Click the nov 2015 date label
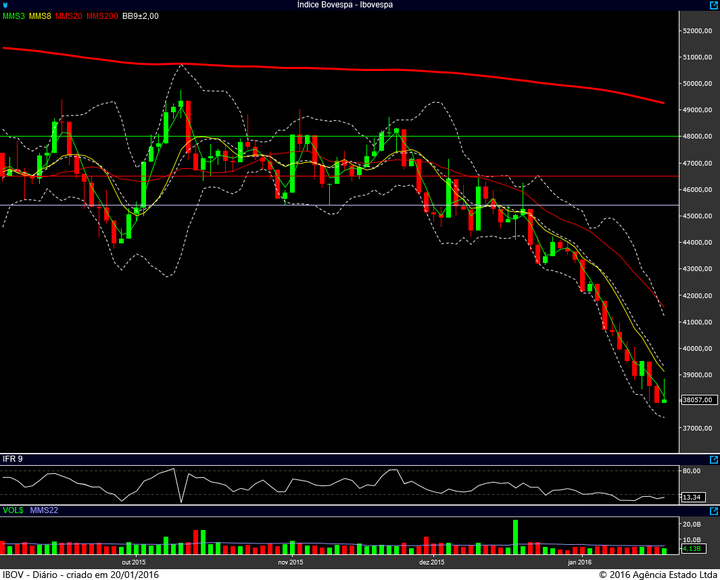Viewport: 720px width, 580px height. (x=291, y=562)
